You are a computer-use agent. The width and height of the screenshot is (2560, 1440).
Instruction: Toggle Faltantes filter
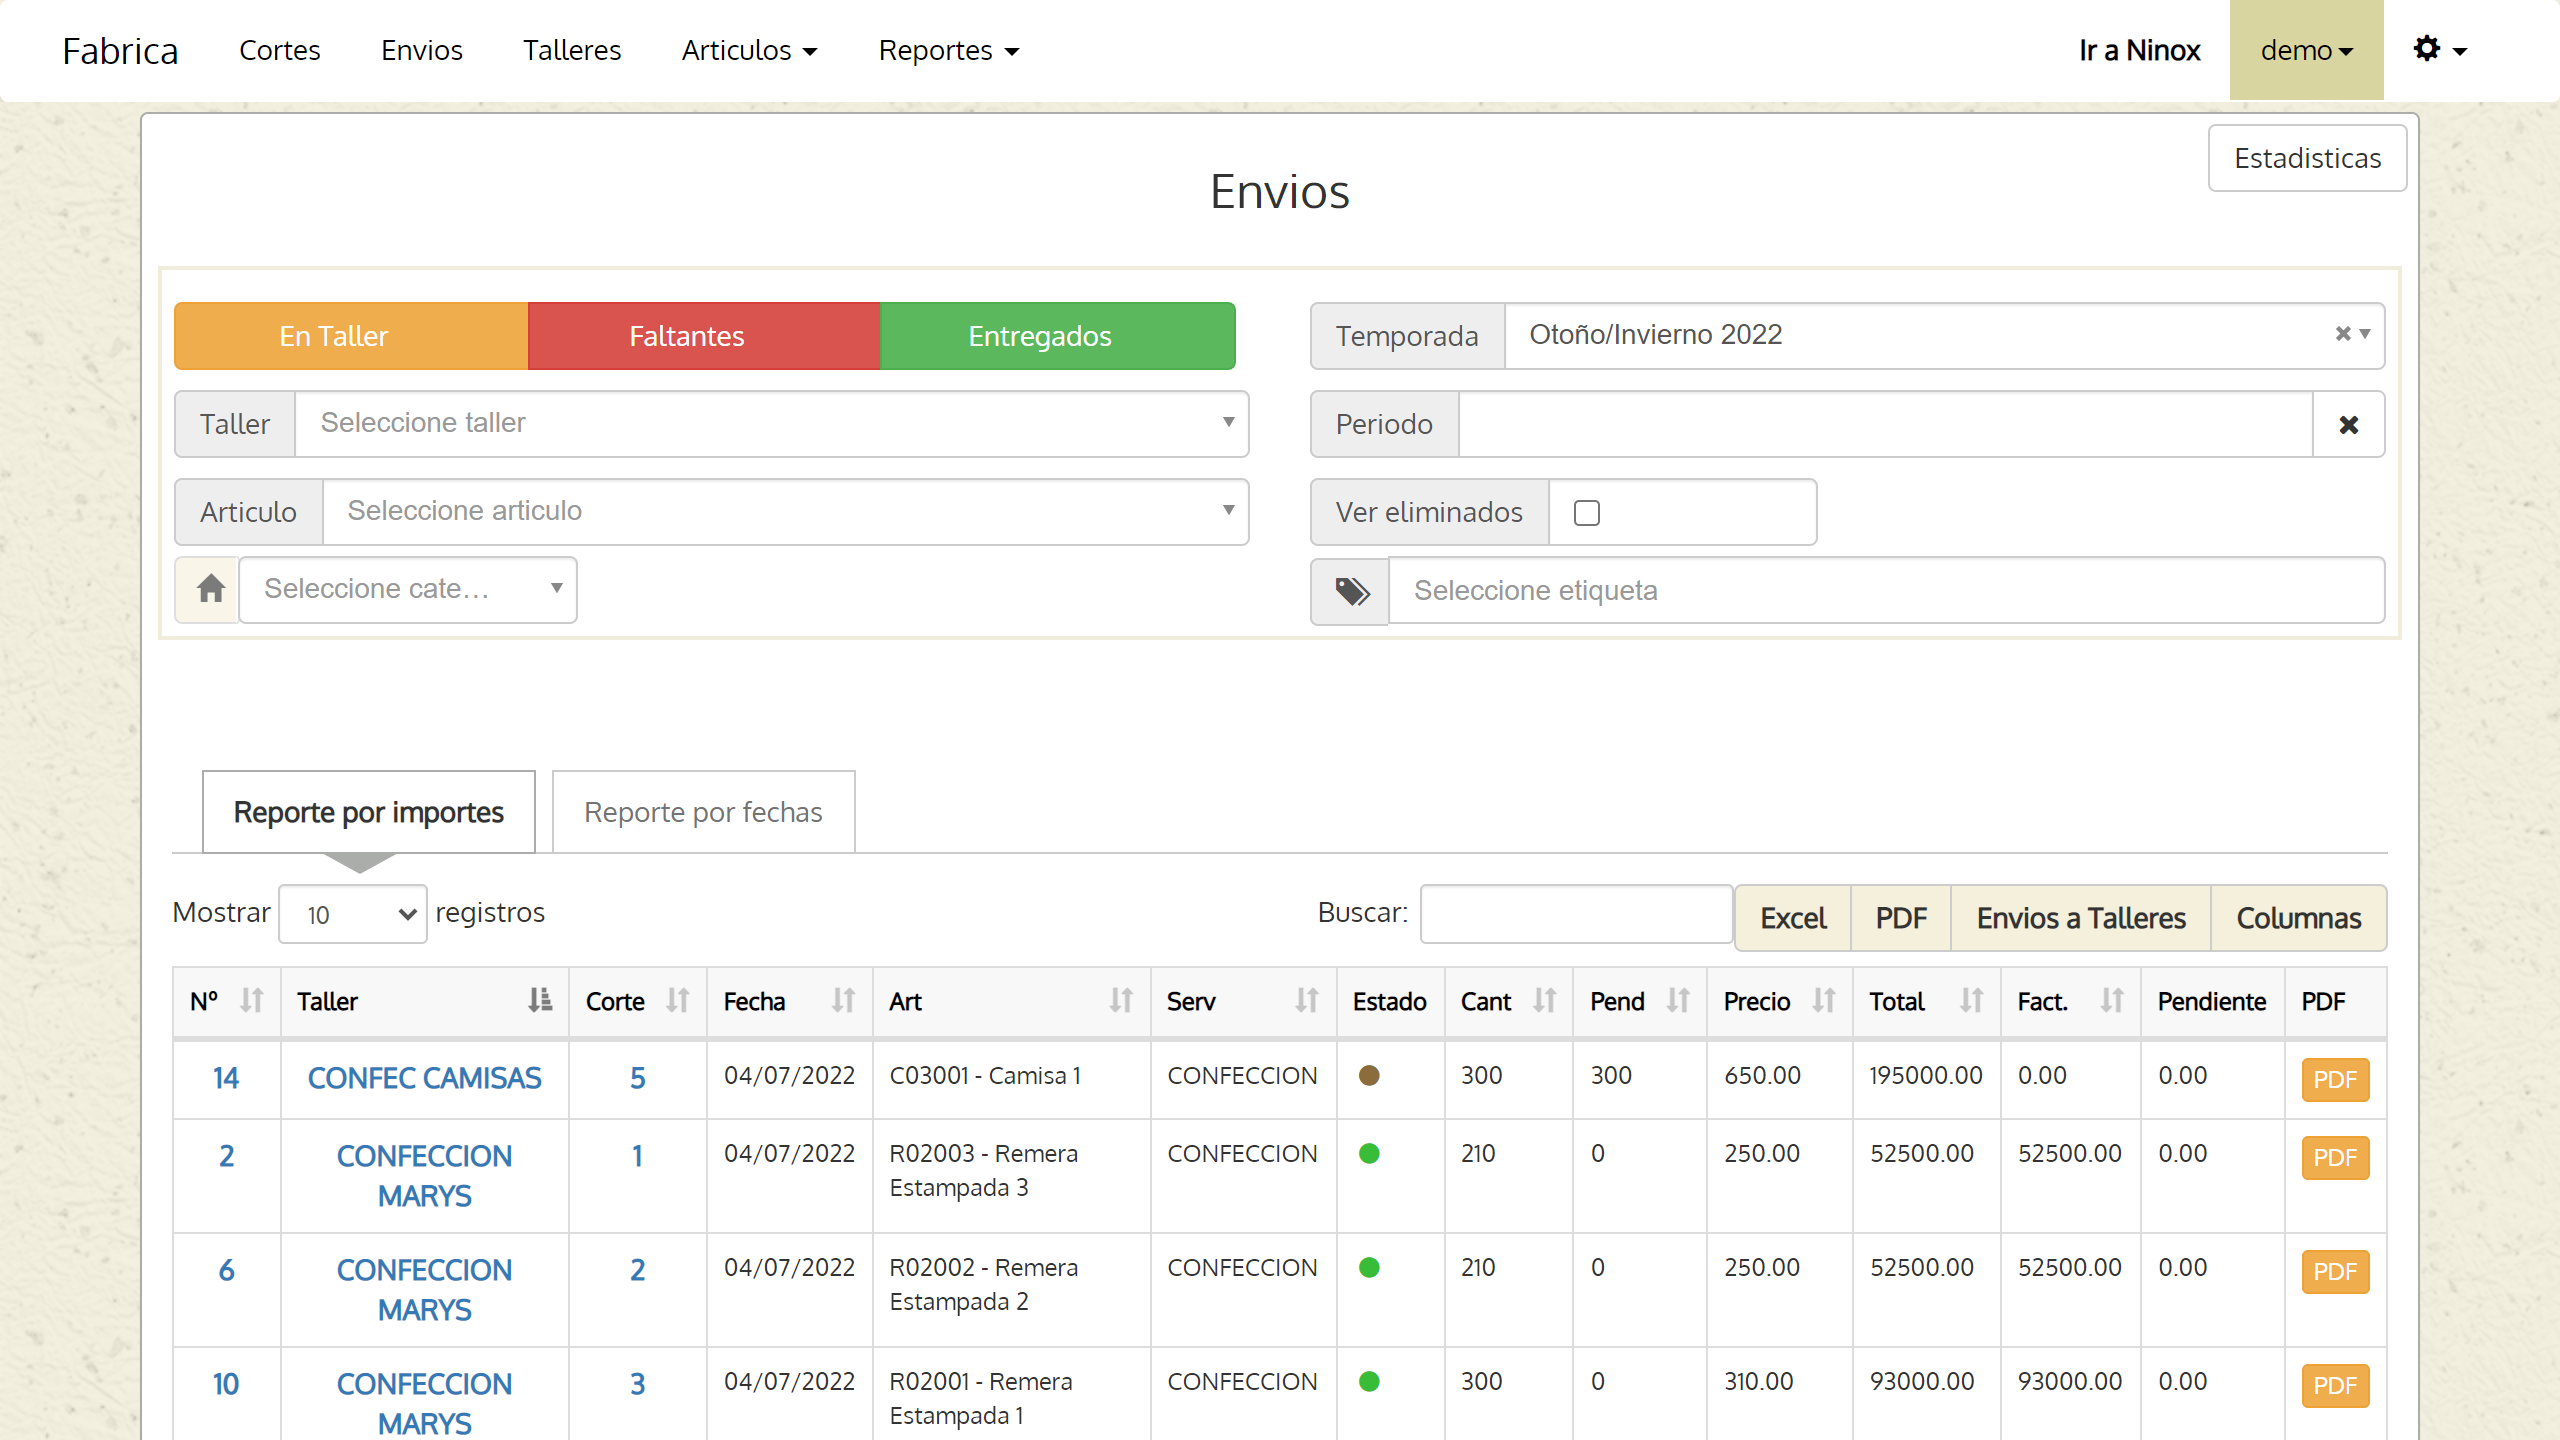click(704, 336)
